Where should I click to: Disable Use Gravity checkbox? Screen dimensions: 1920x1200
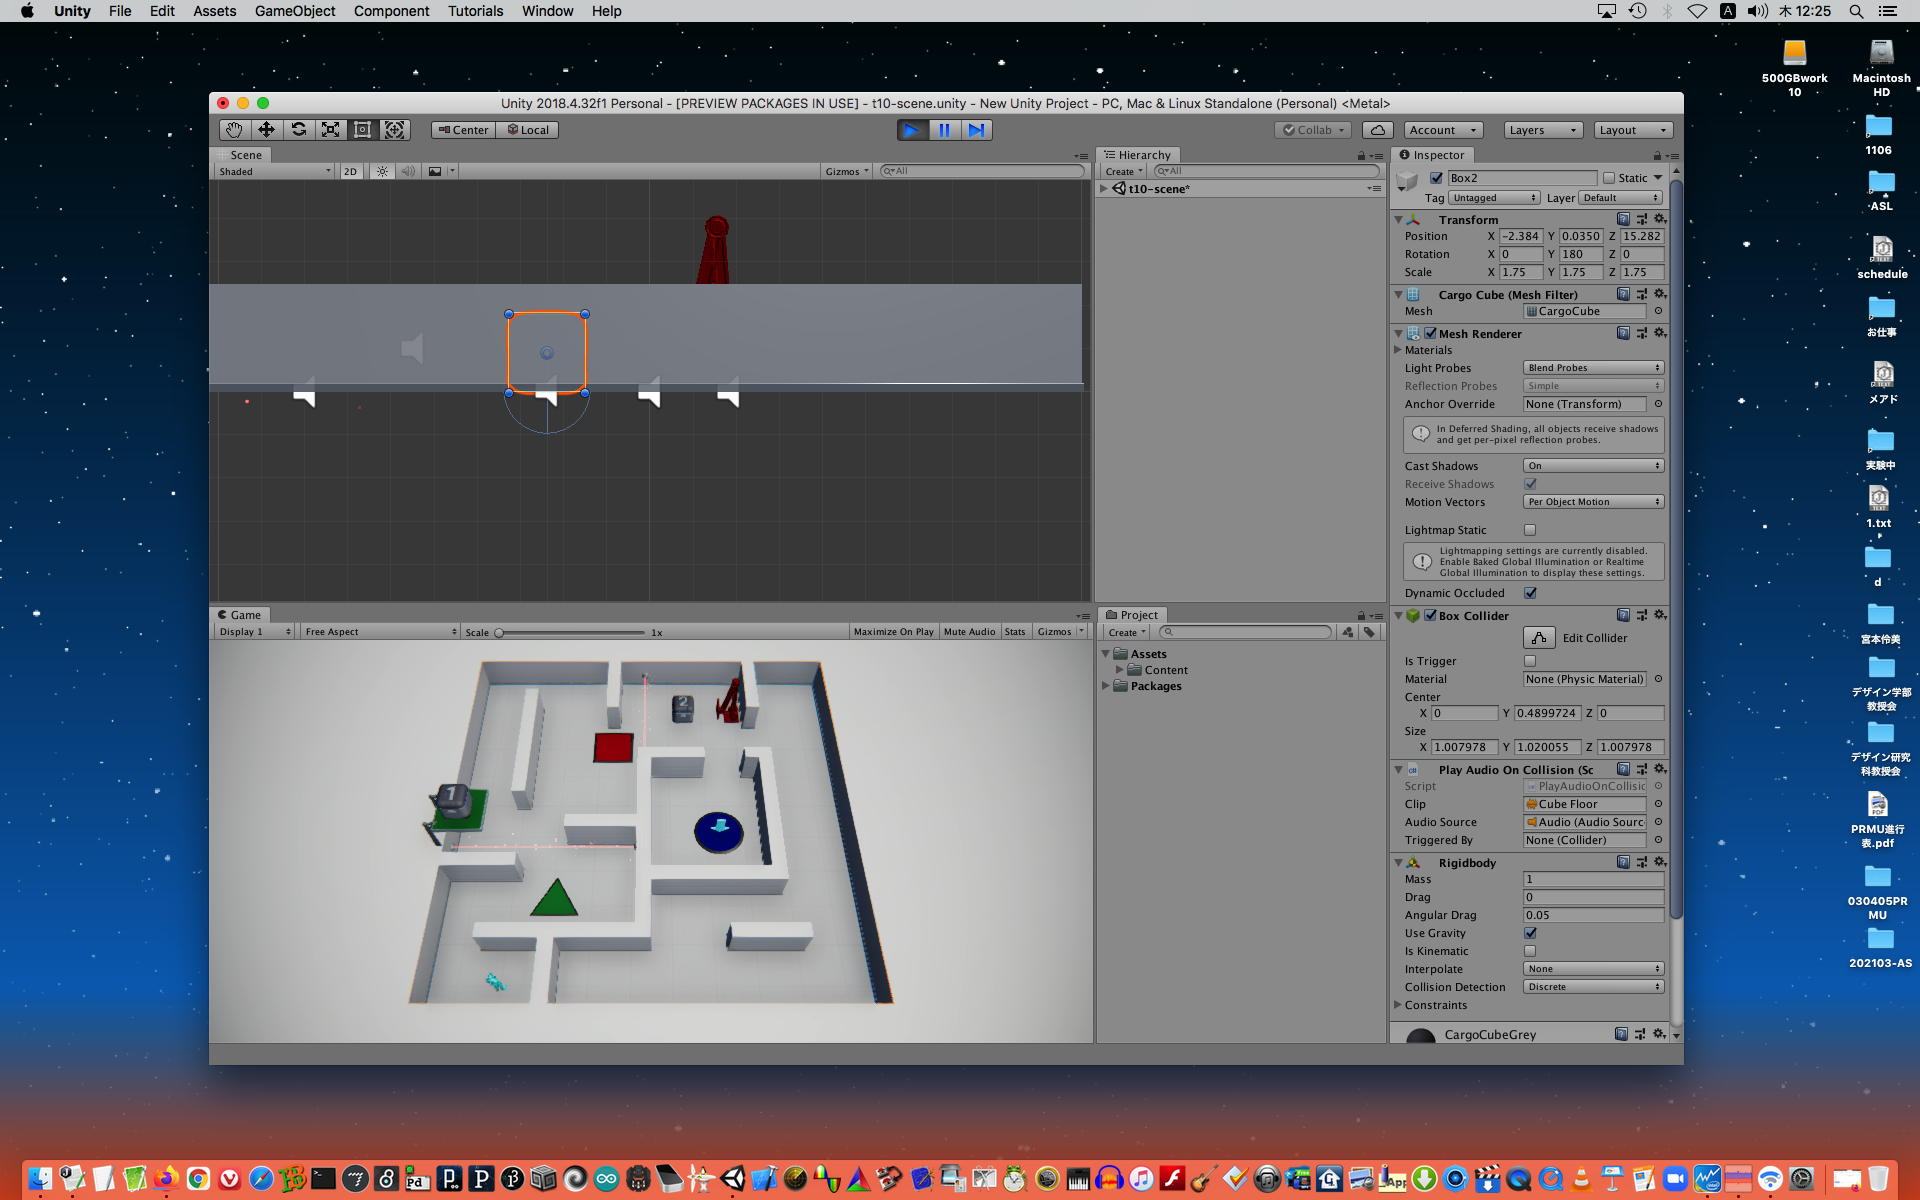(1529, 933)
